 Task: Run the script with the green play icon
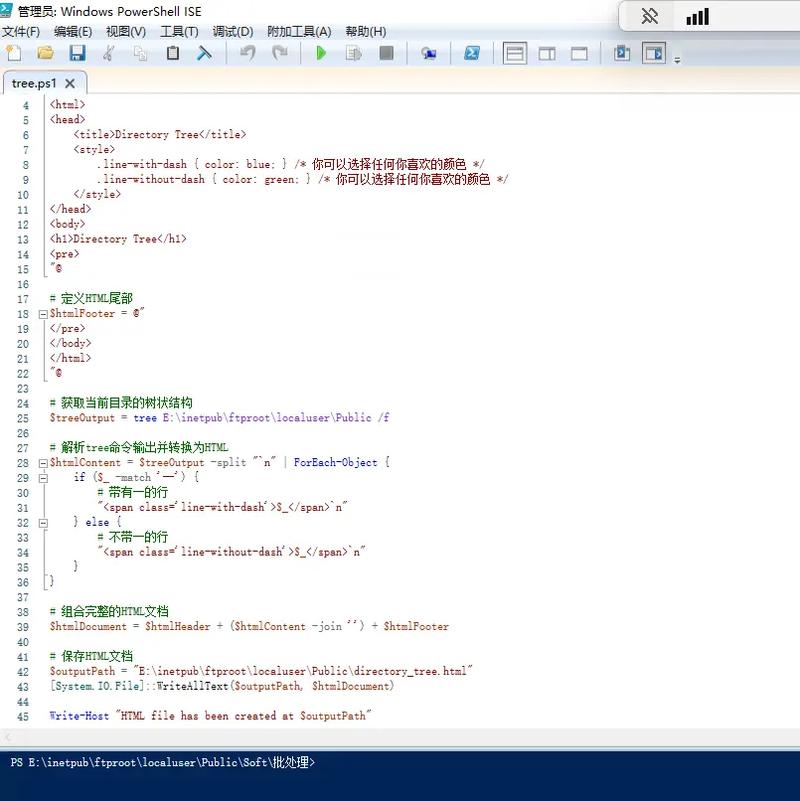coord(321,53)
